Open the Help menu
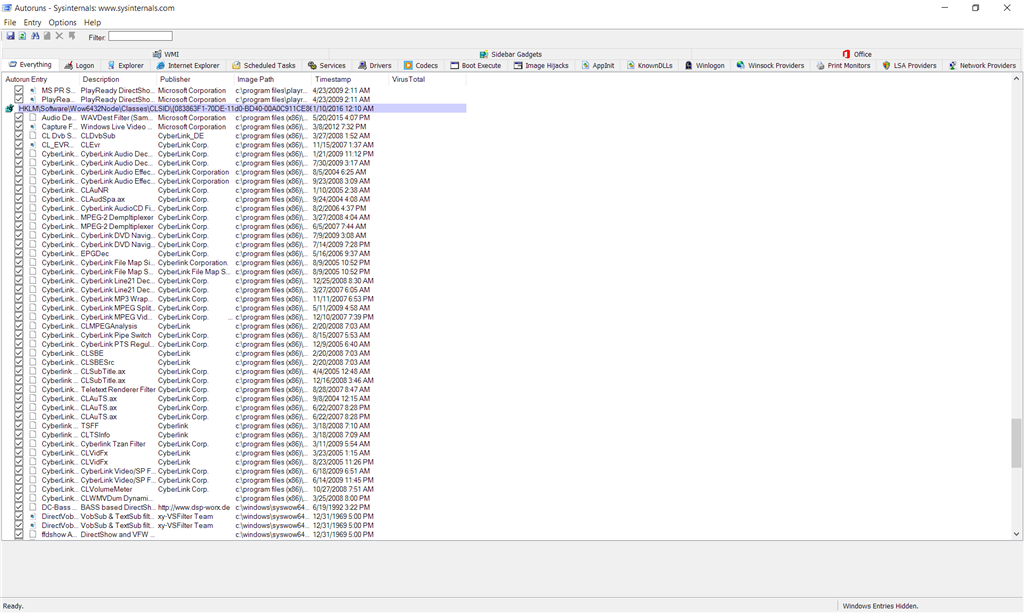 pos(93,22)
